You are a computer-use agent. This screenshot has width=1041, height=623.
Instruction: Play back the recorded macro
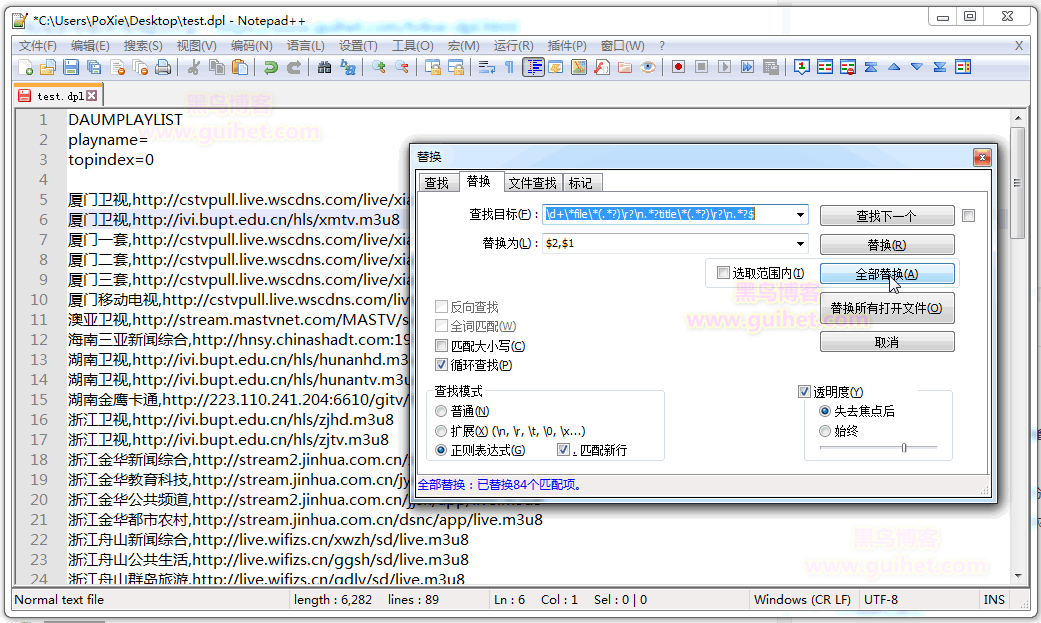(724, 67)
